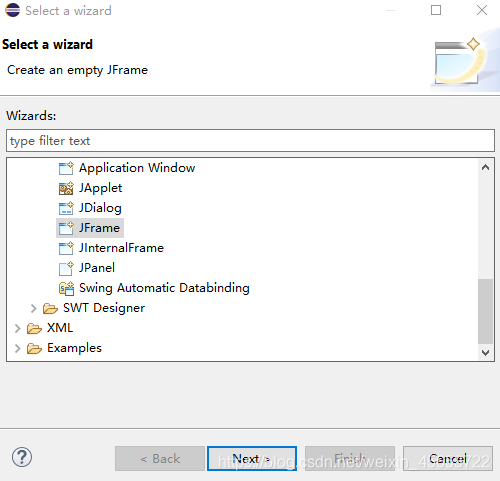Viewport: 500px width, 481px height.
Task: Select the Application Window entry
Action: click(x=137, y=168)
